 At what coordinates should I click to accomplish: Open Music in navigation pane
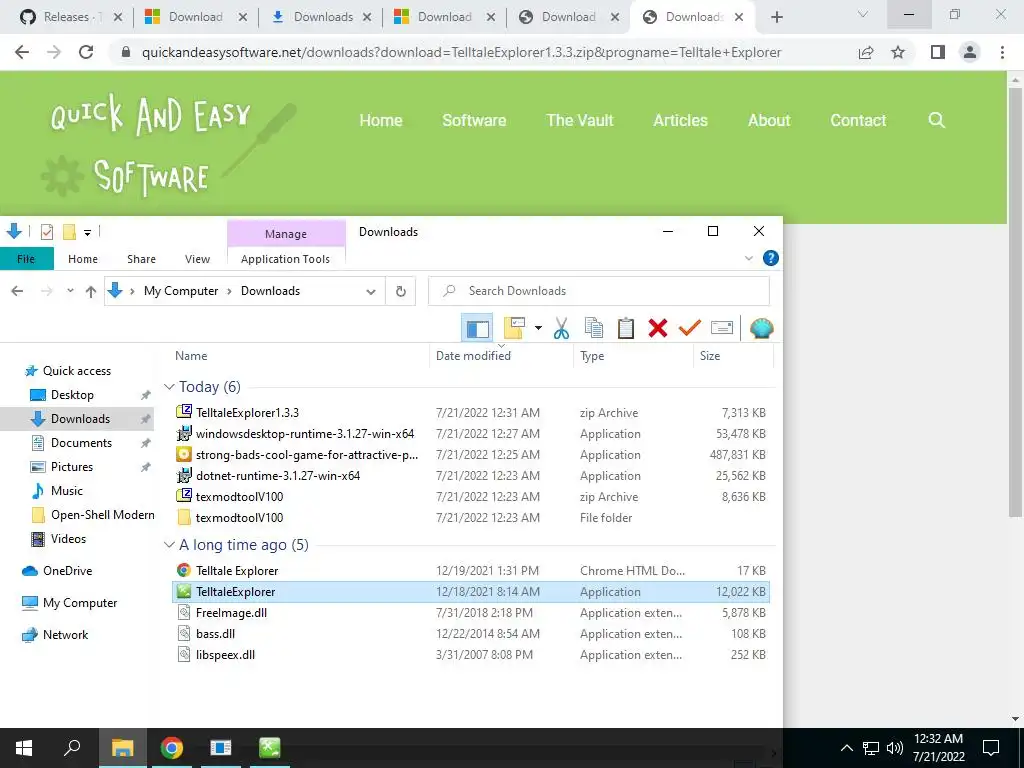67,491
